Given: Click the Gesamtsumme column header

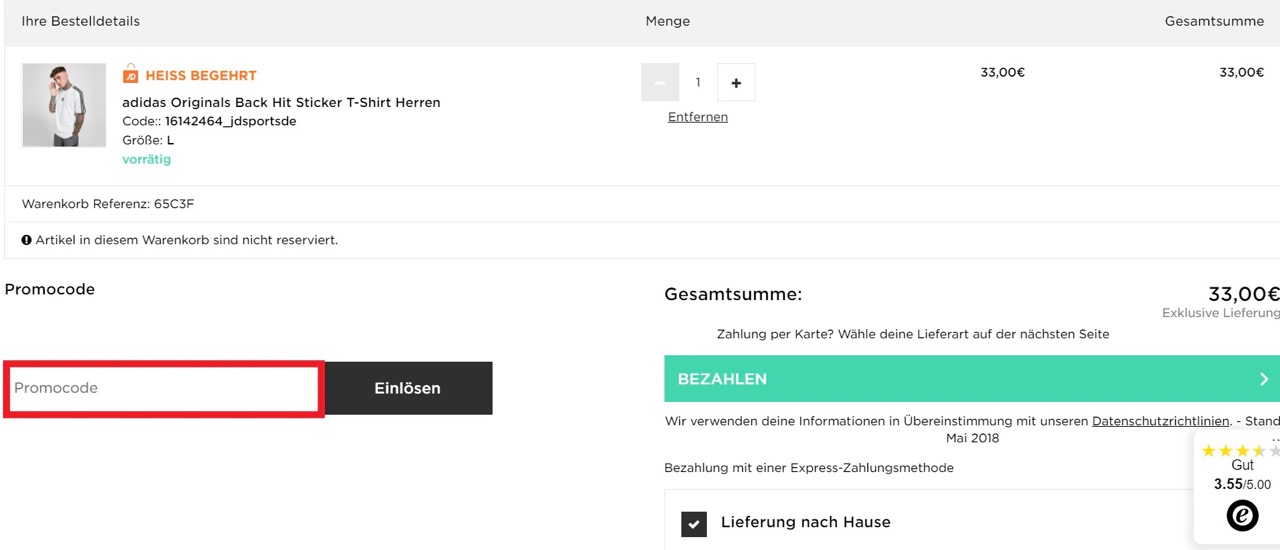Looking at the screenshot, I should pyautogui.click(x=1214, y=21).
